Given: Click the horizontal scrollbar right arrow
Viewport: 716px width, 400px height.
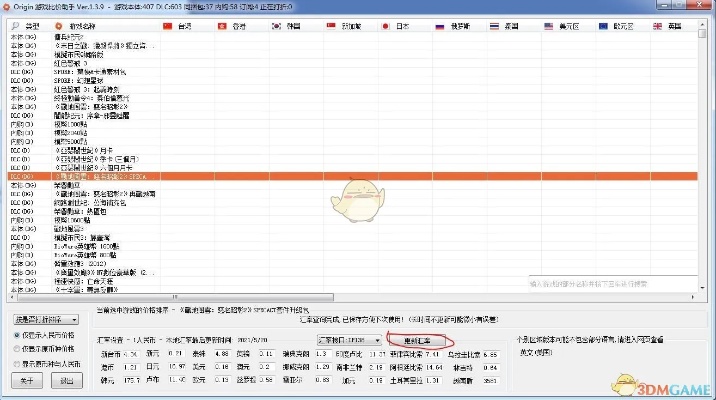Looking at the screenshot, I should (693, 297).
